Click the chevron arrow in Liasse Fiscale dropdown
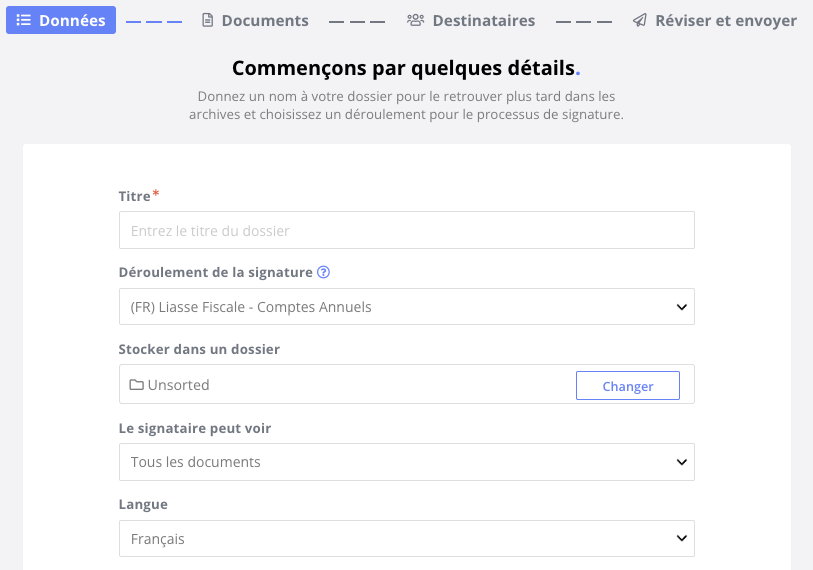813x570 pixels. coord(681,307)
